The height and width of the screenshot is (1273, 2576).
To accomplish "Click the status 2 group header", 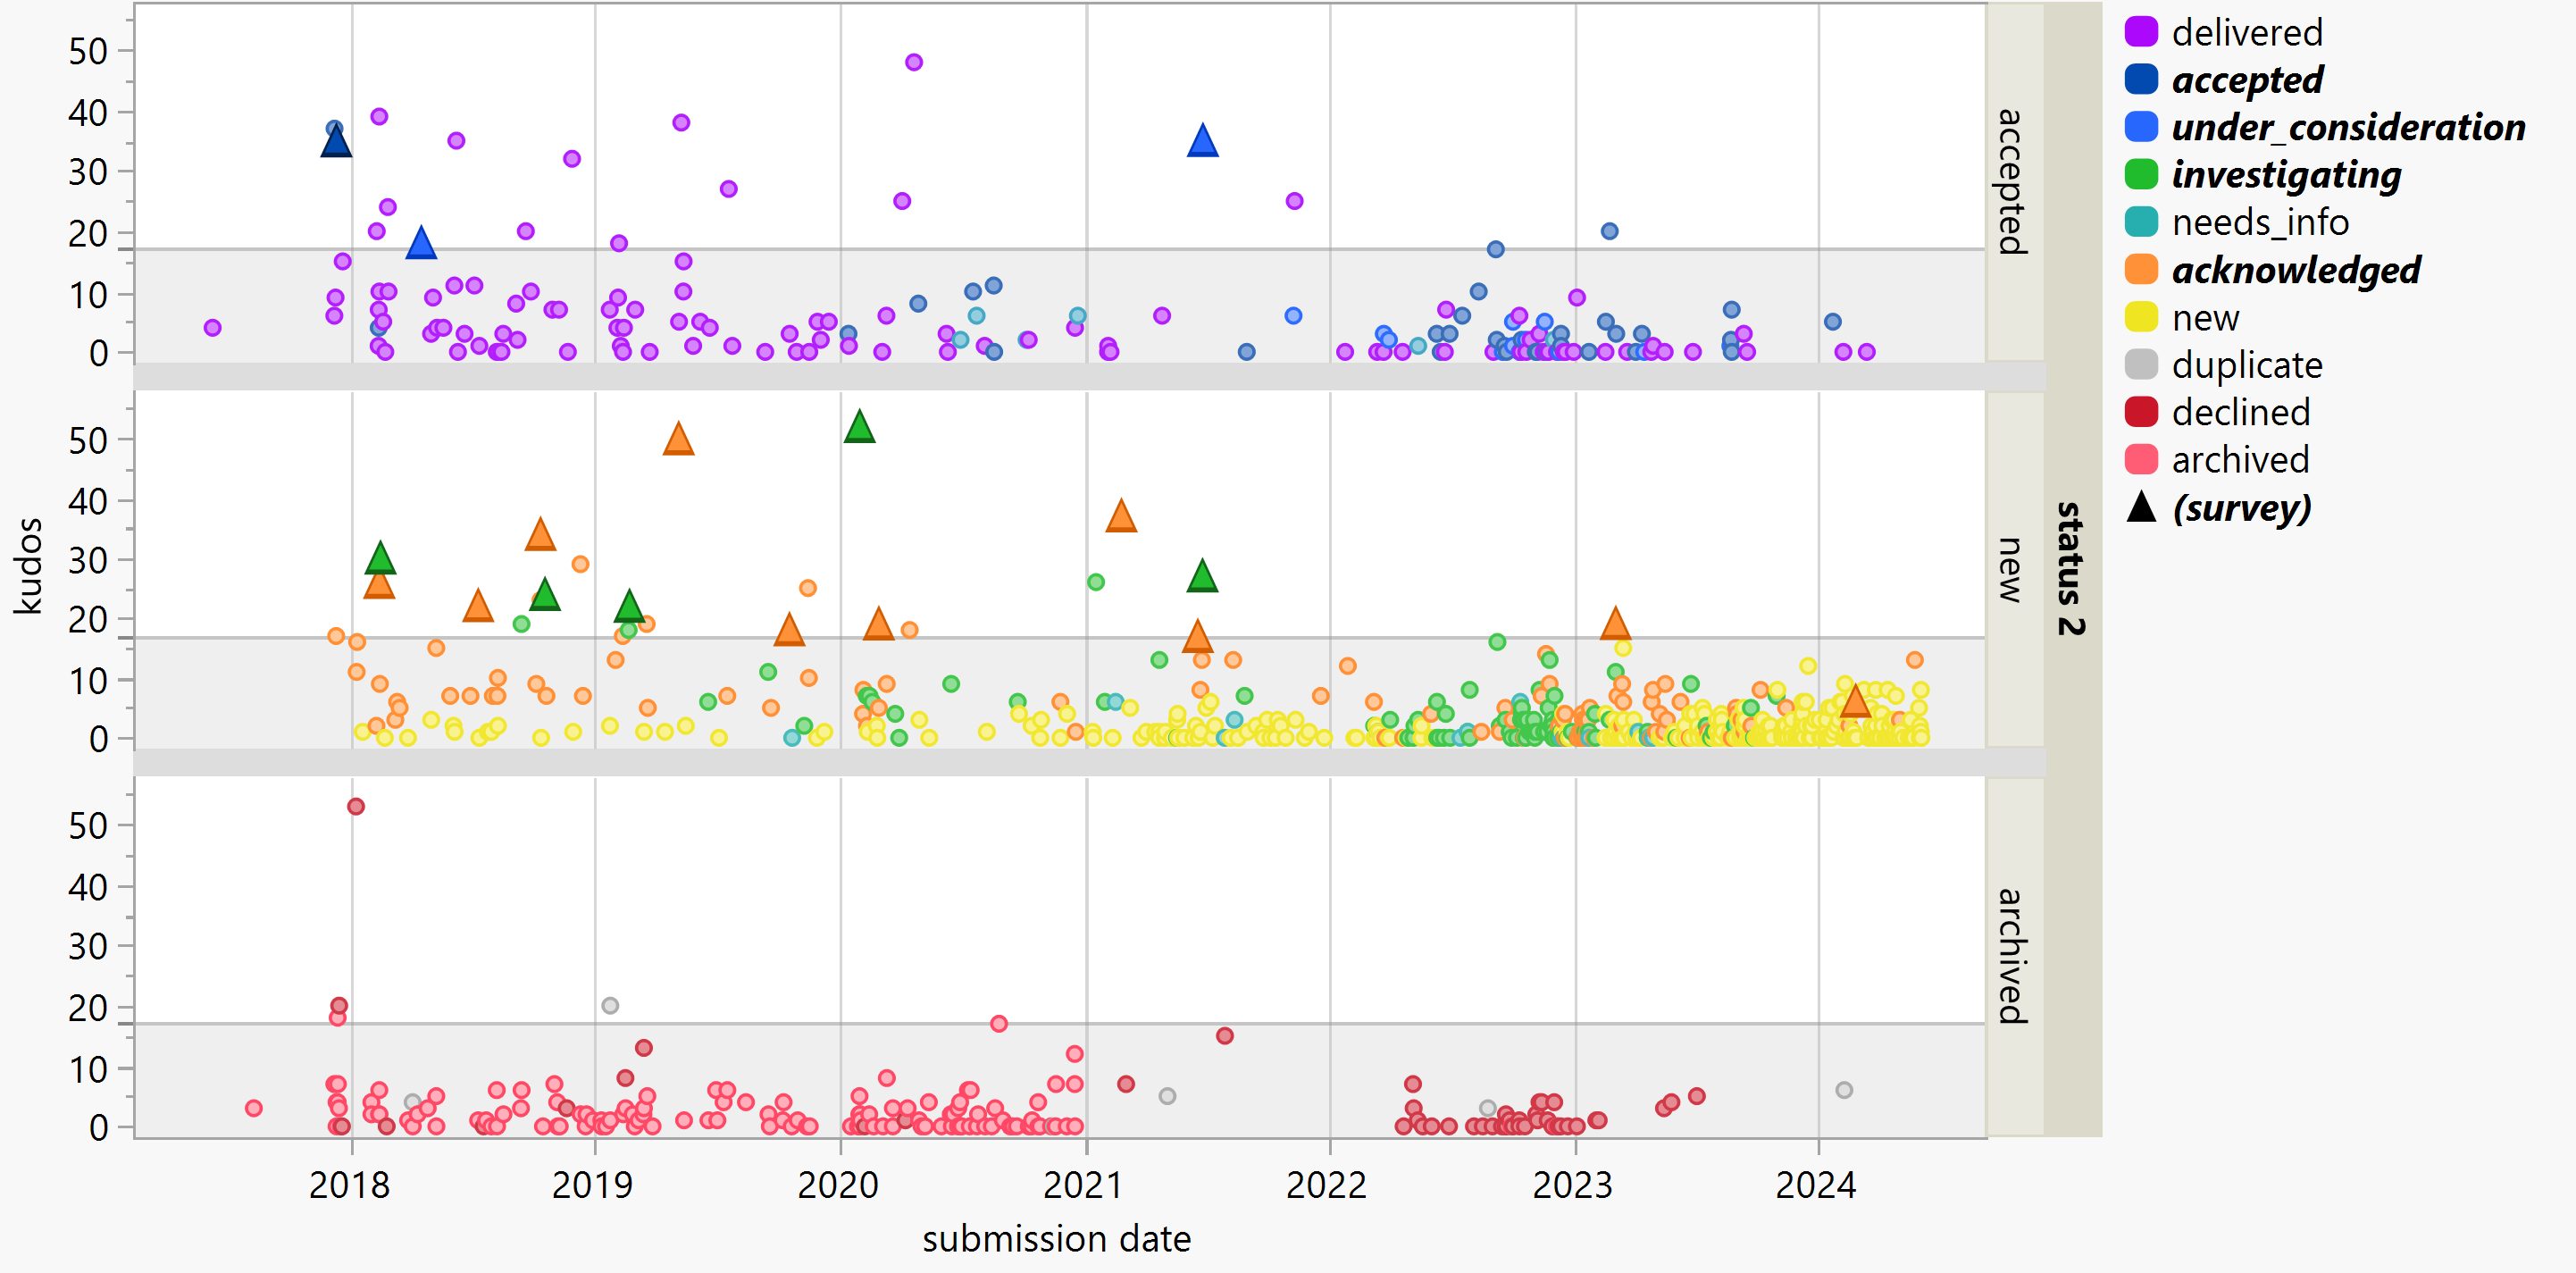I will coord(2071,568).
